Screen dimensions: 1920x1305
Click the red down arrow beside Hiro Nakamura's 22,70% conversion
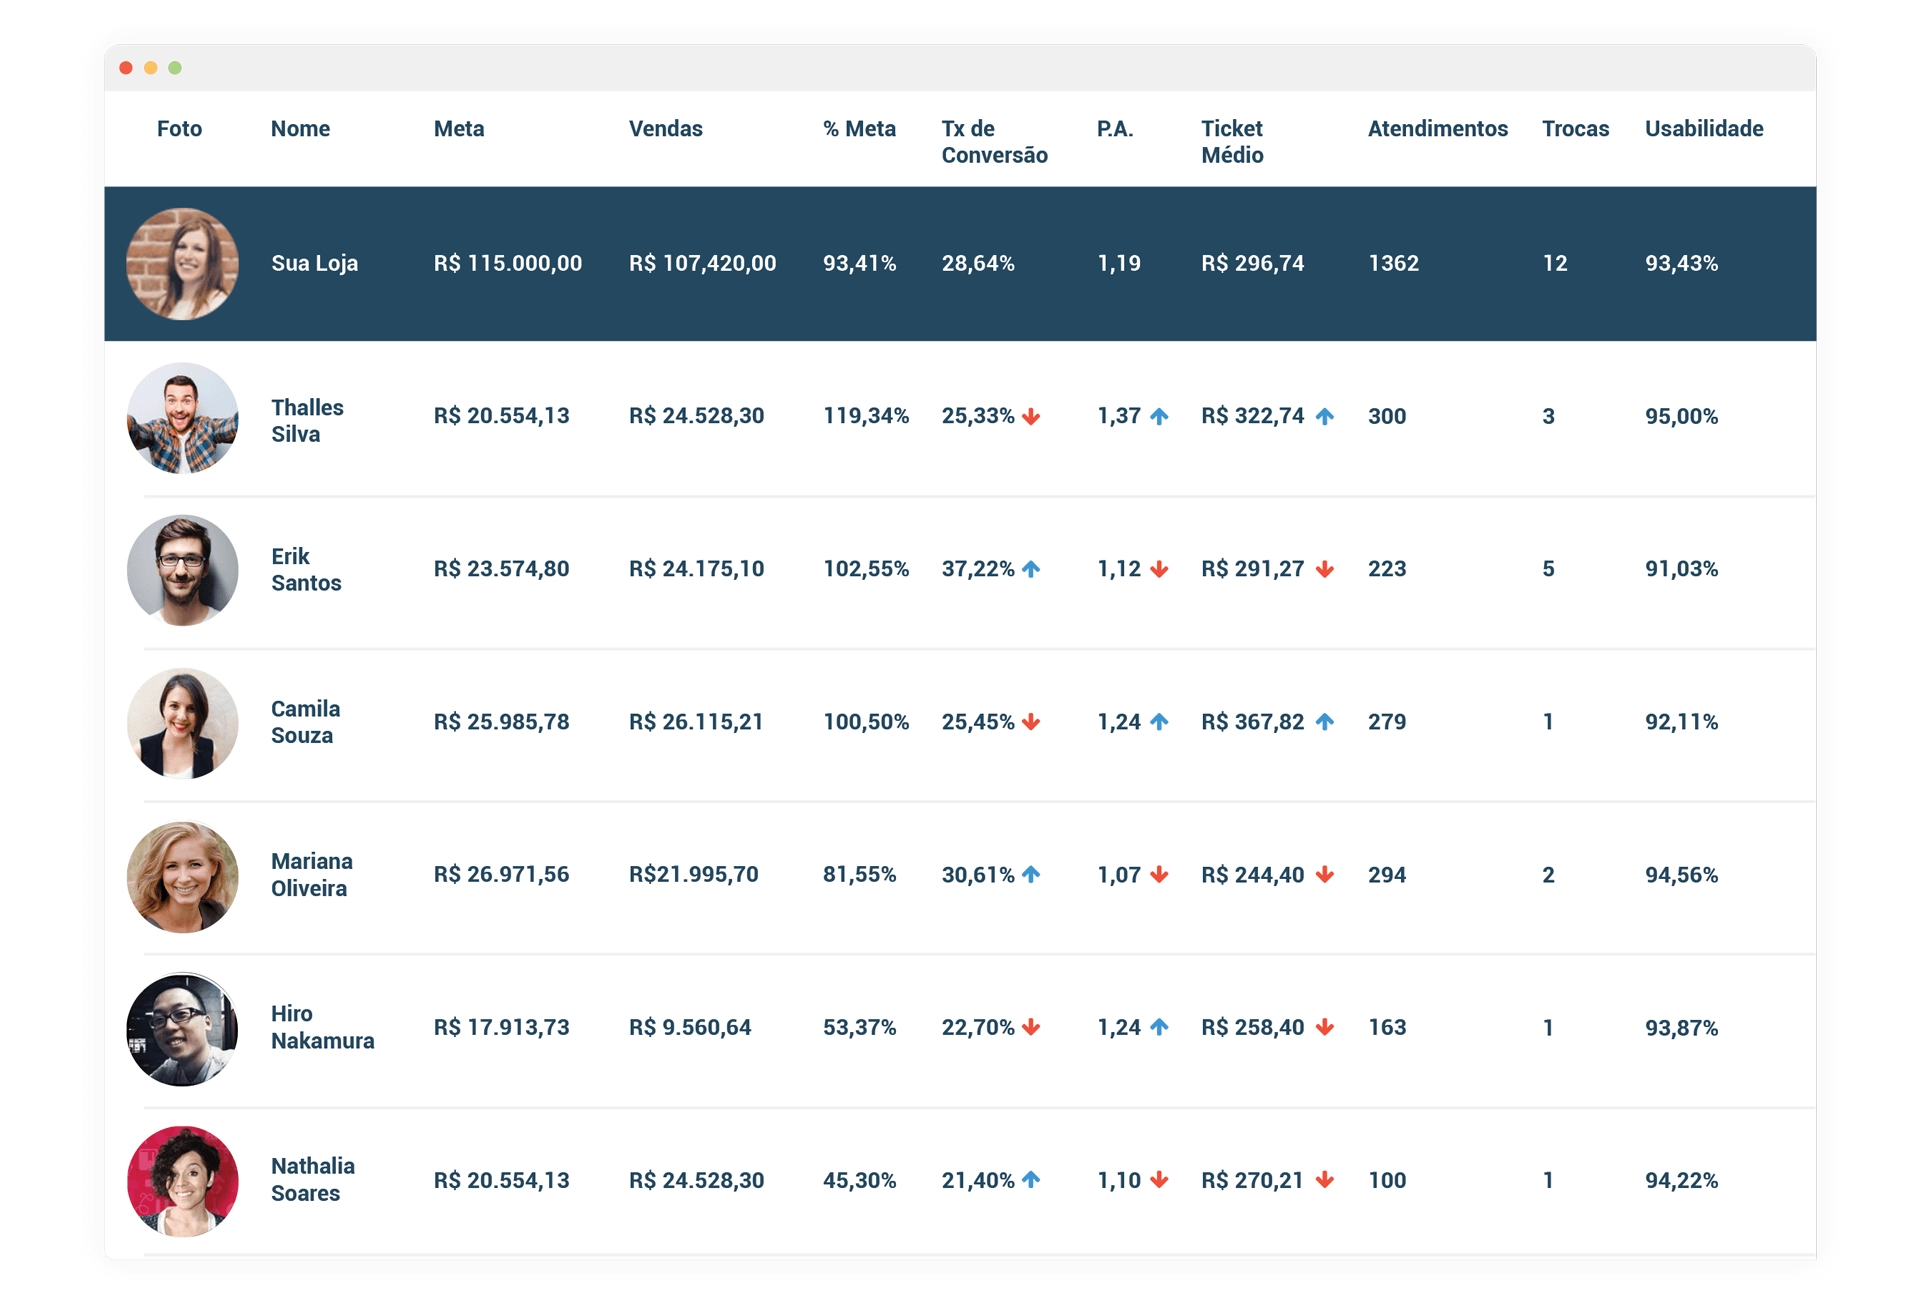click(x=1031, y=1028)
